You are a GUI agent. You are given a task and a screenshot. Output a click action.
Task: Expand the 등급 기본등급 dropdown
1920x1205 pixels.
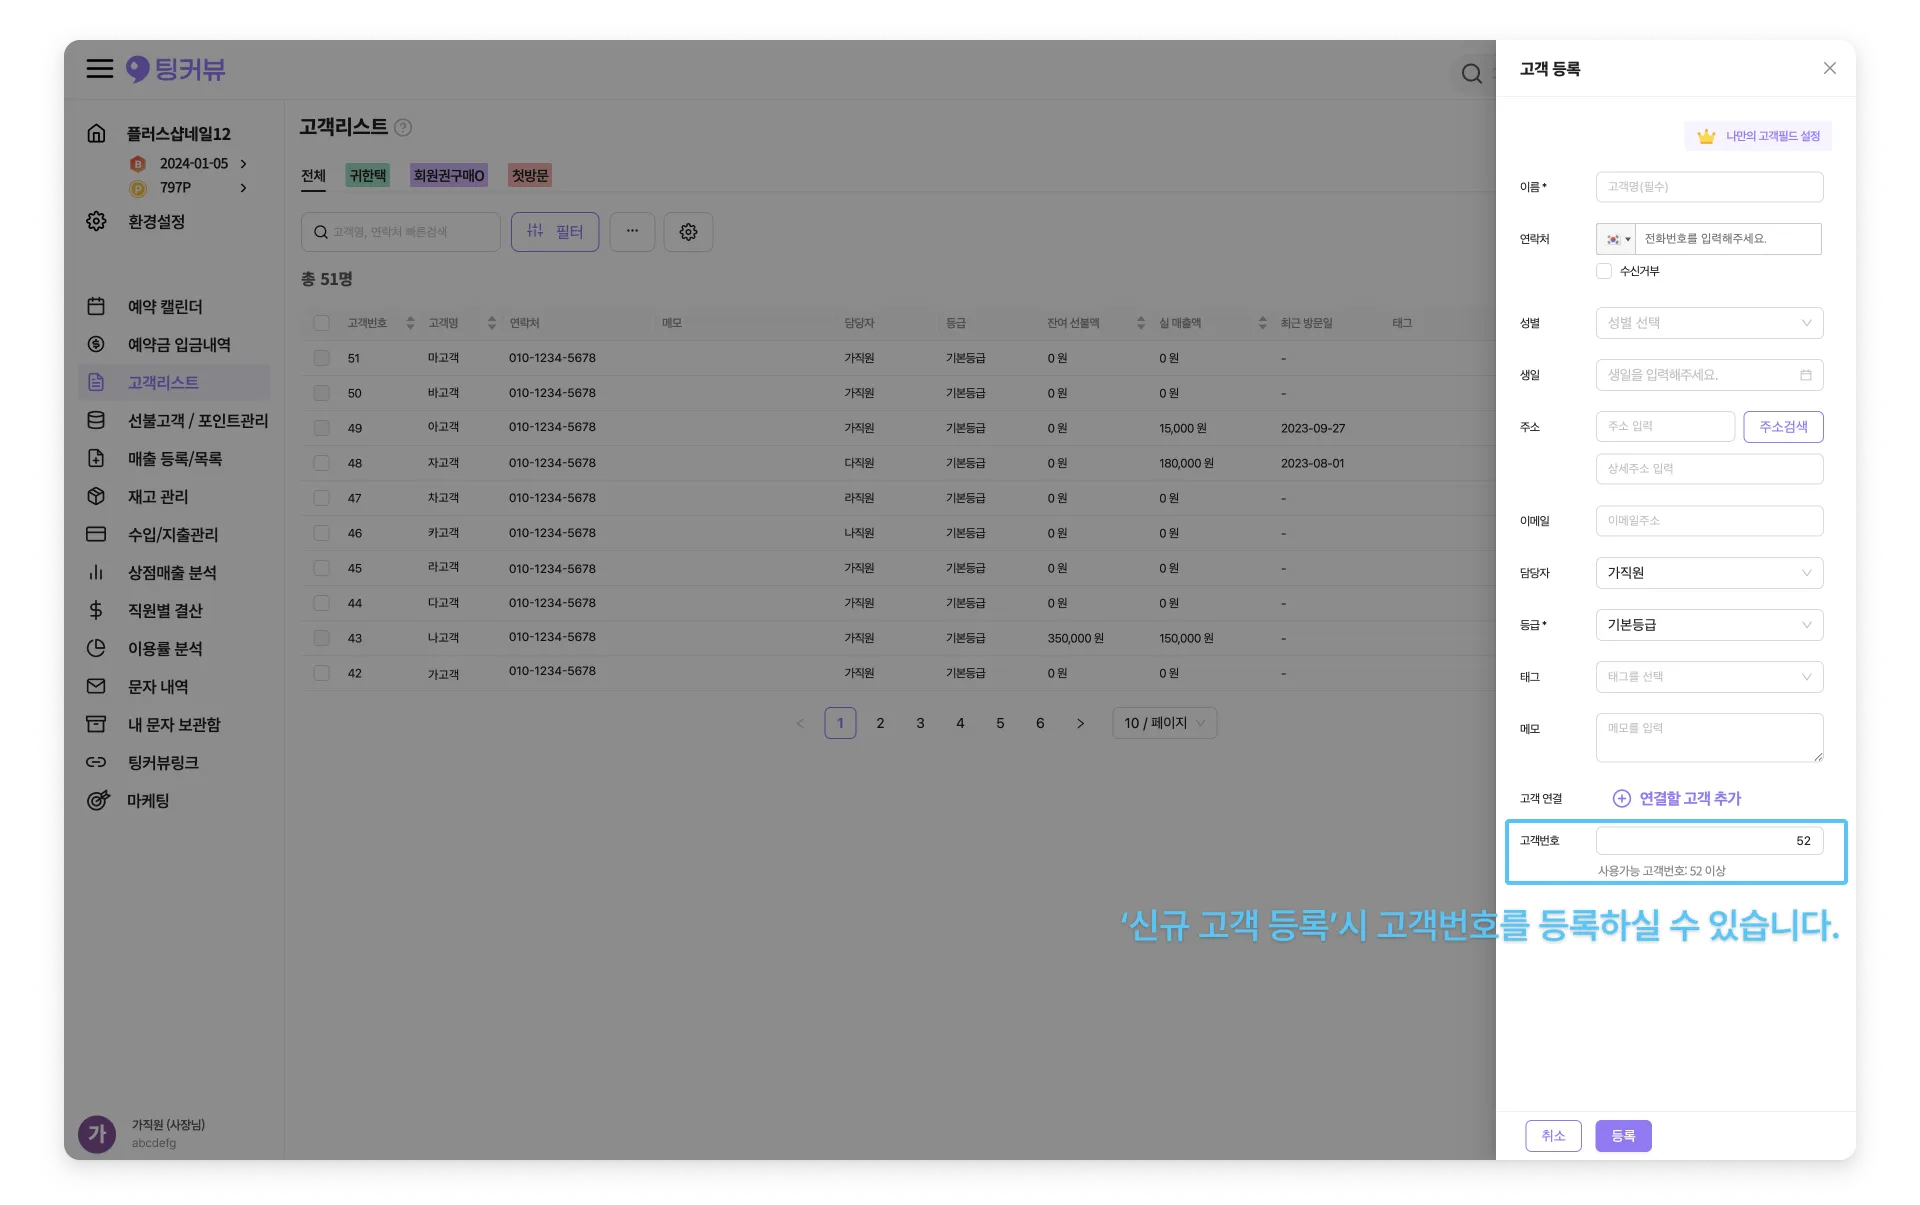pyautogui.click(x=1709, y=625)
